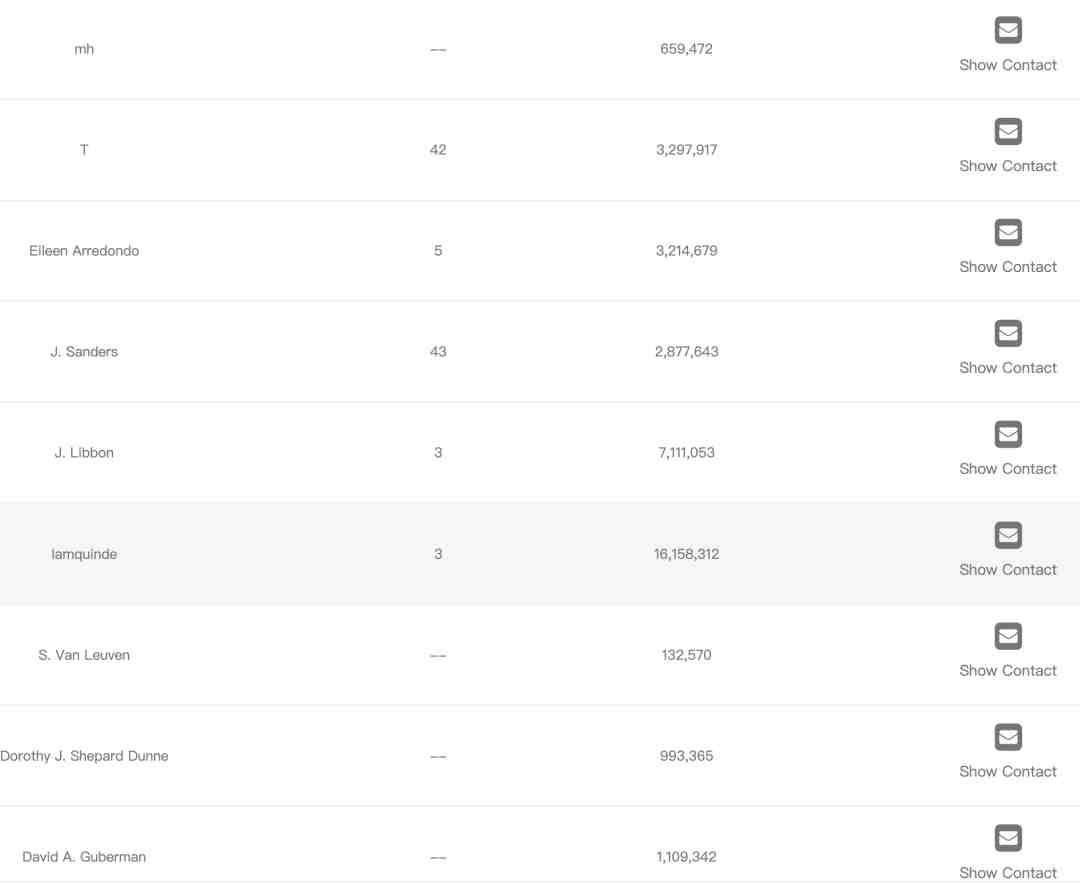Reveal contact info for J. Sanders
1080x885 pixels.
(x=1008, y=368)
